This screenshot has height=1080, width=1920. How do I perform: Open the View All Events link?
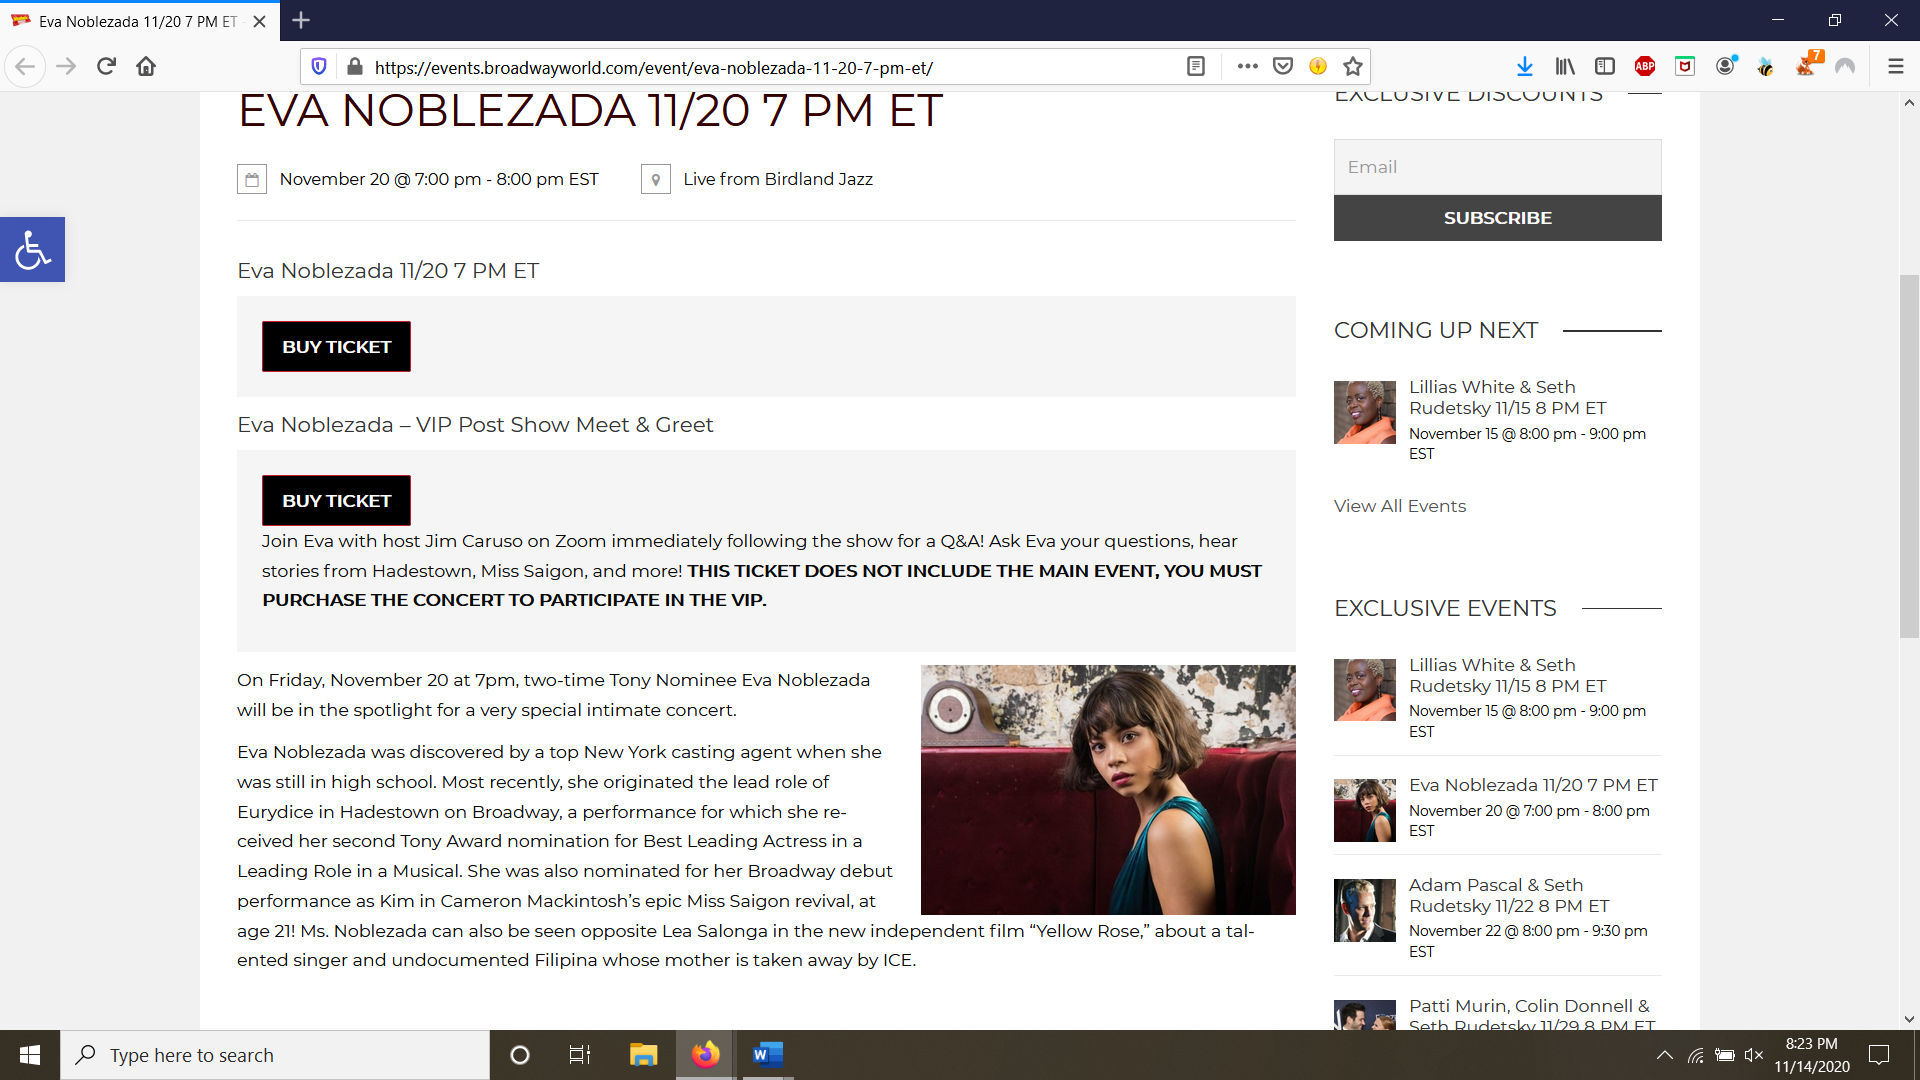pos(1399,506)
